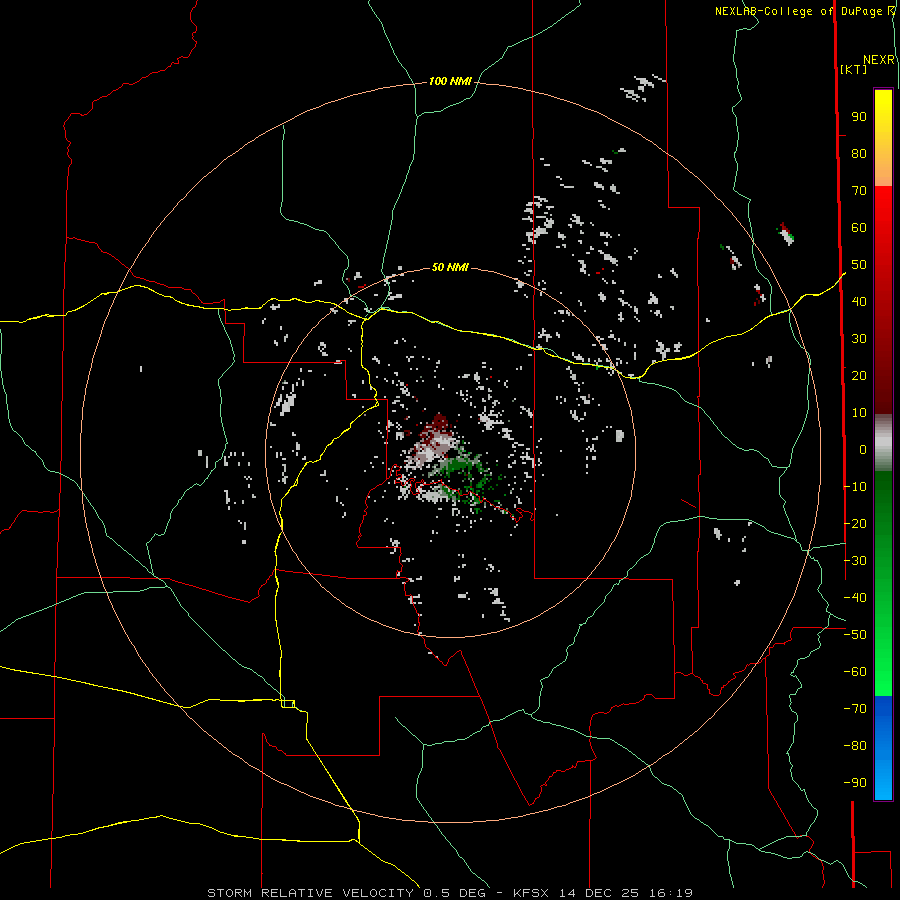900x900 pixels.
Task: Click "STORM RELATIVE VELOCITY" product title
Action: coord(310,893)
